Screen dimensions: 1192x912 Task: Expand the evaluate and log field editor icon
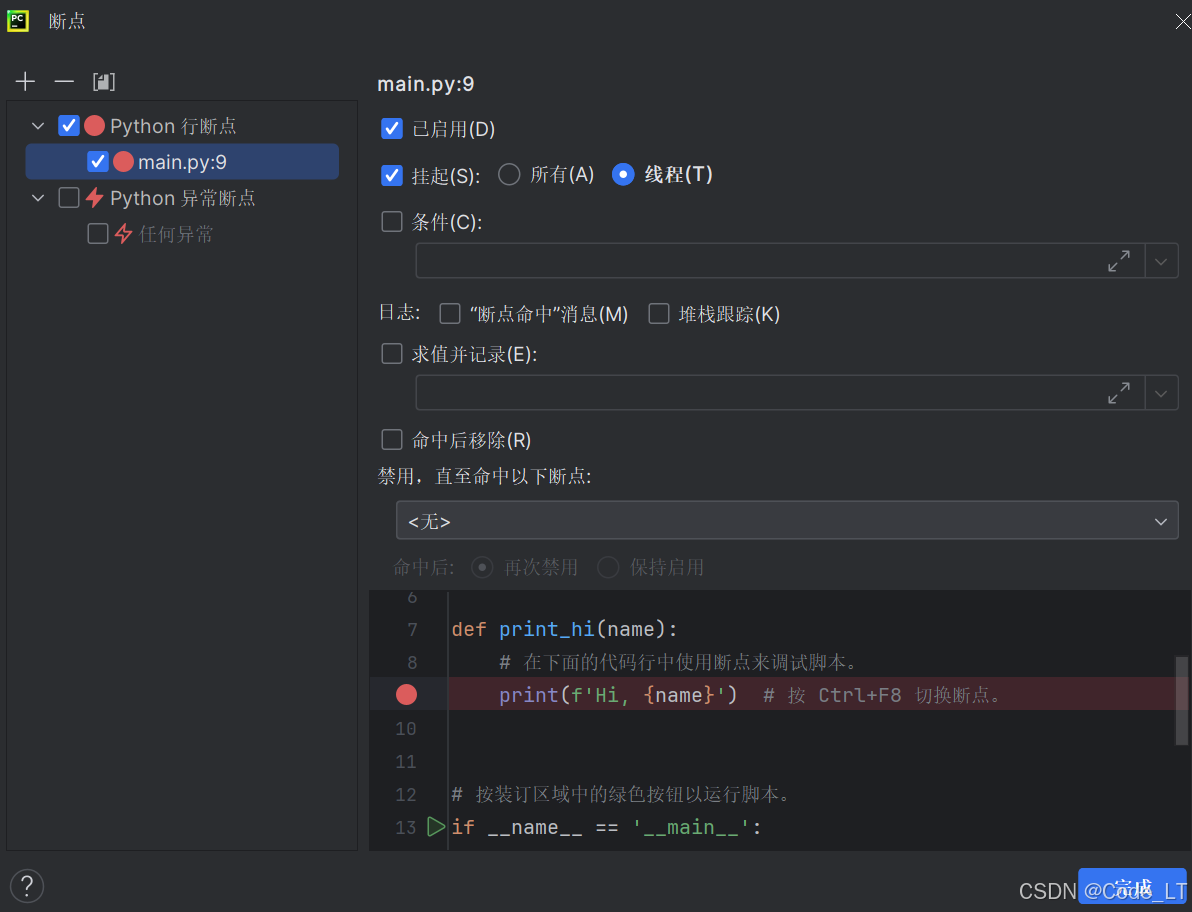(x=1119, y=393)
